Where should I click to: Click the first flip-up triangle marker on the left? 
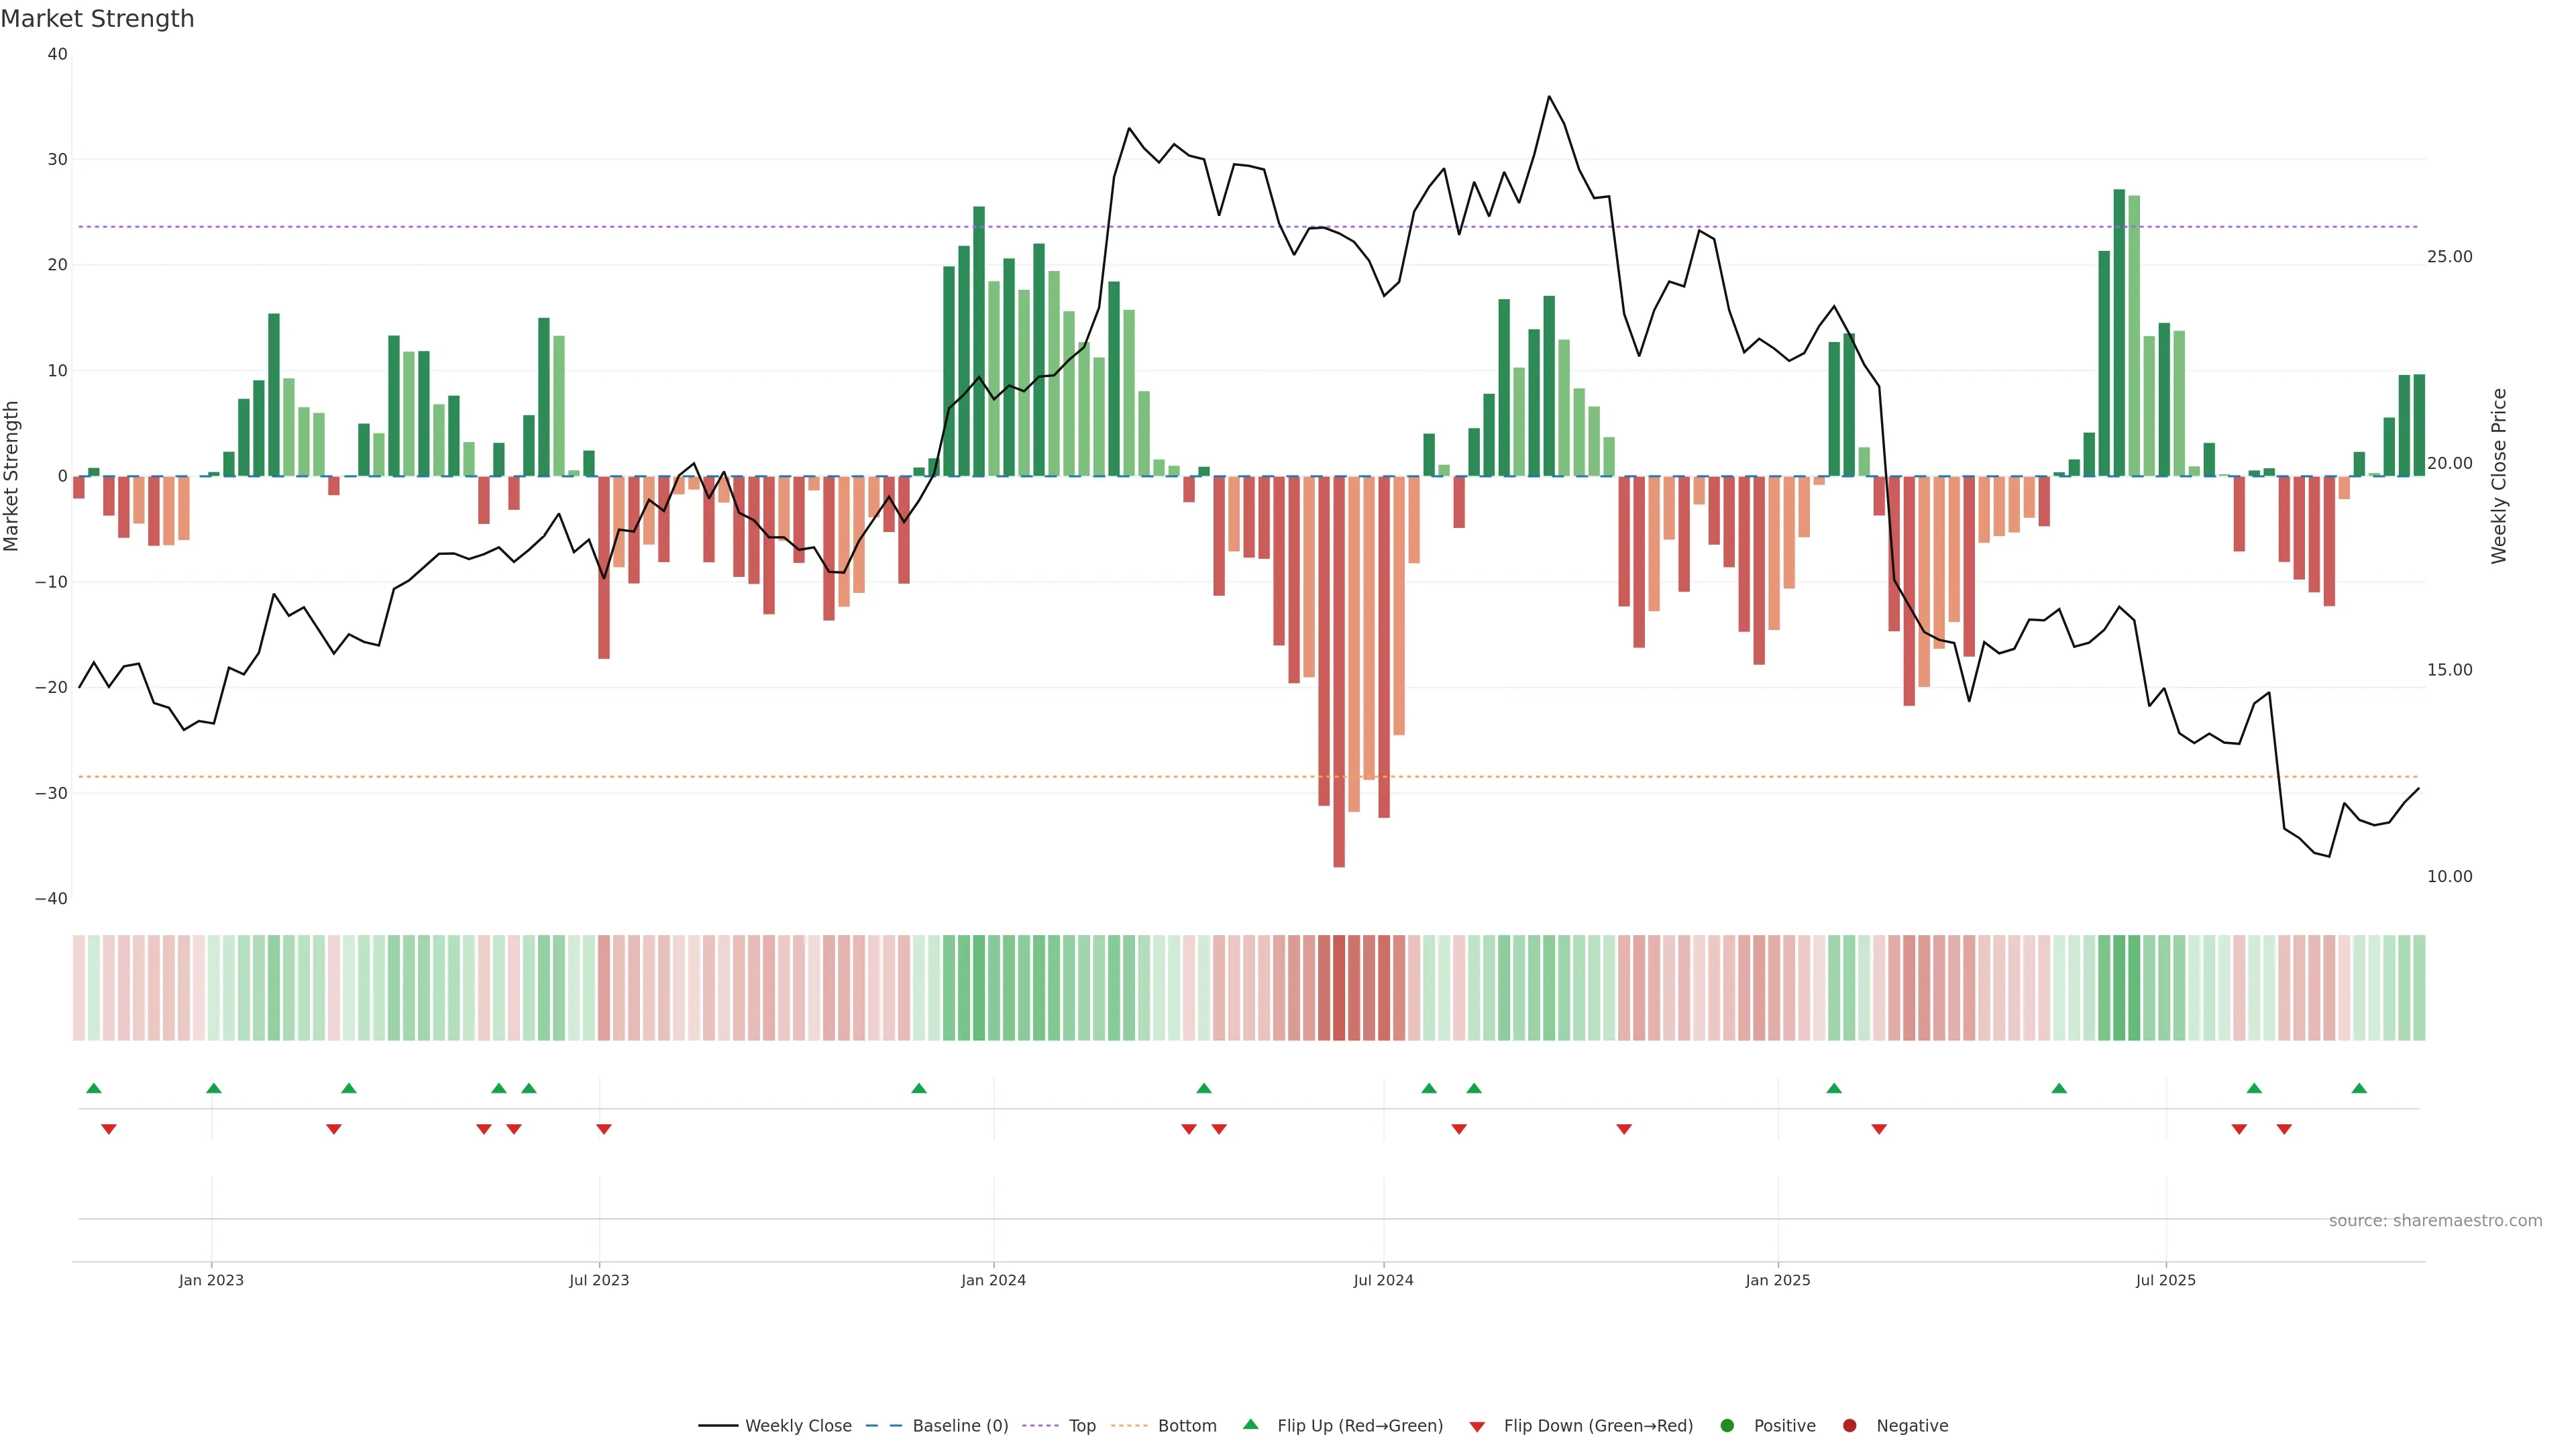[94, 1088]
